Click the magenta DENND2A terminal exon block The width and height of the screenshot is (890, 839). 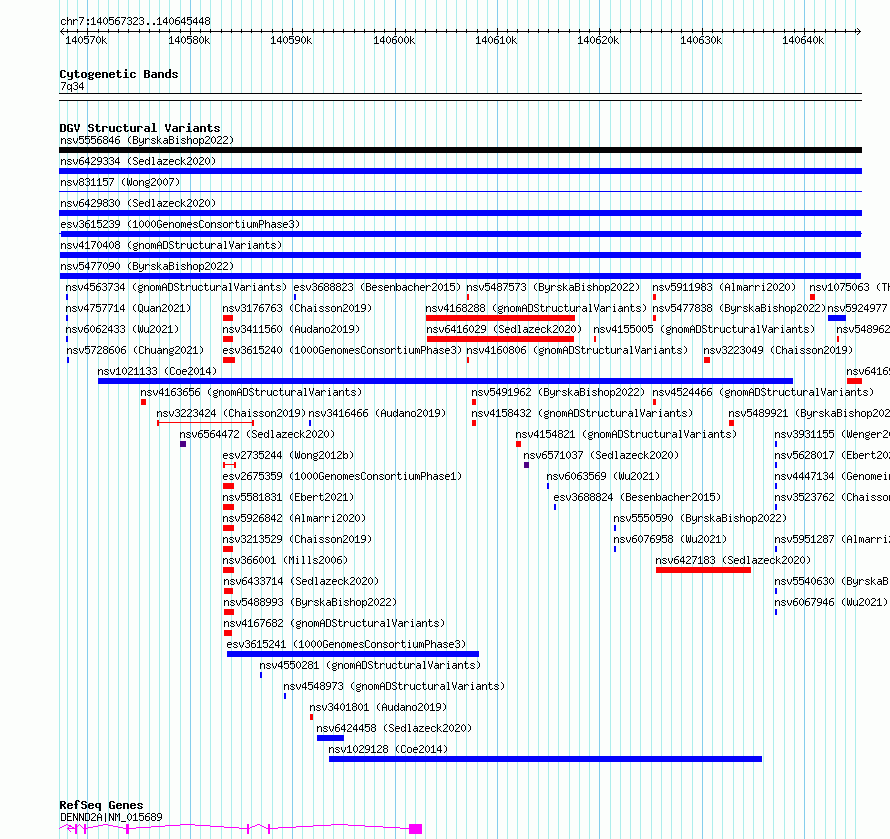point(415,829)
